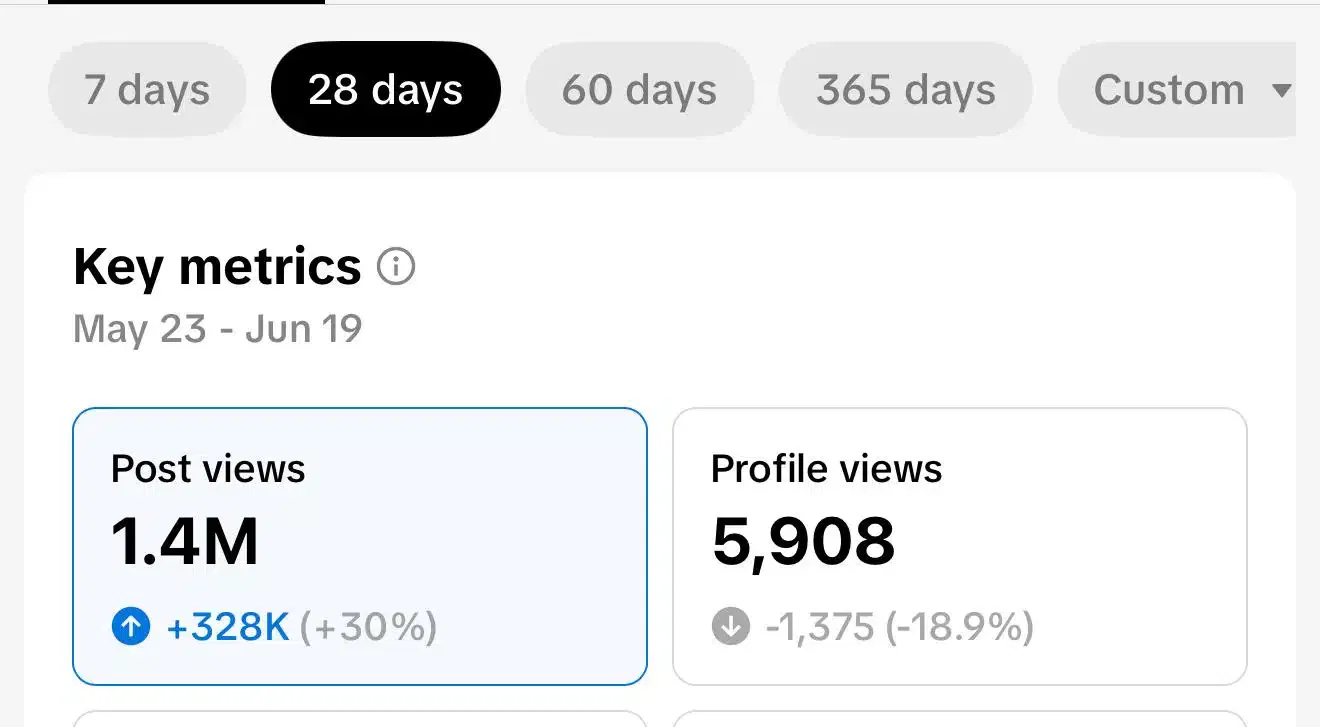Show metrics for 365 days
The height and width of the screenshot is (727, 1320).
pos(905,90)
